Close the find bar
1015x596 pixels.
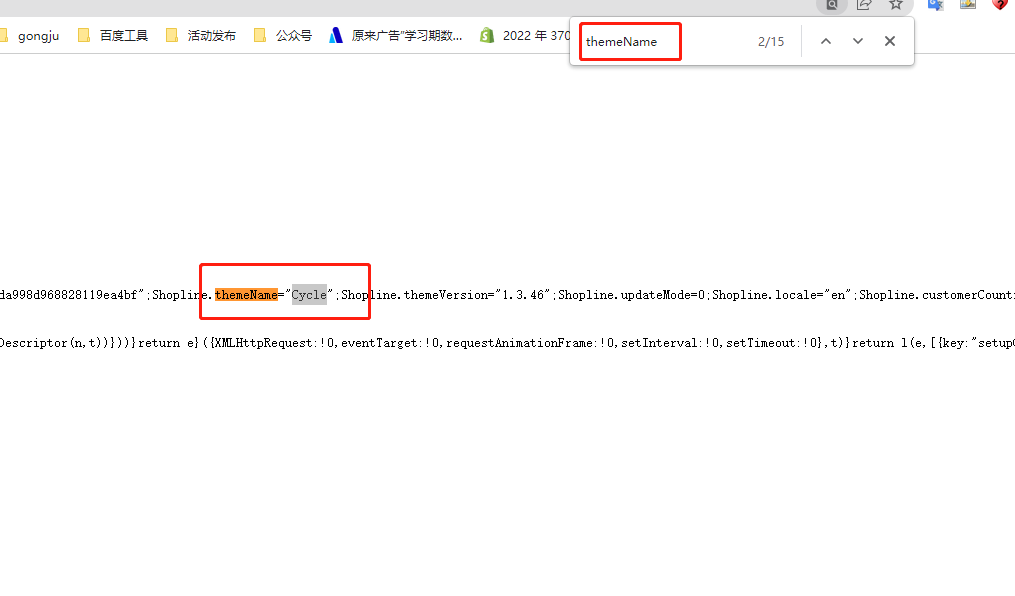coord(889,41)
